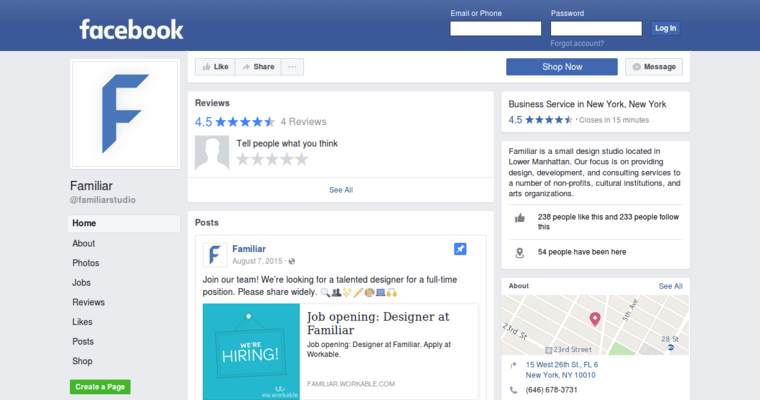Screen dimensions: 760x400
Task: Click the Shop Now button
Action: tap(561, 67)
